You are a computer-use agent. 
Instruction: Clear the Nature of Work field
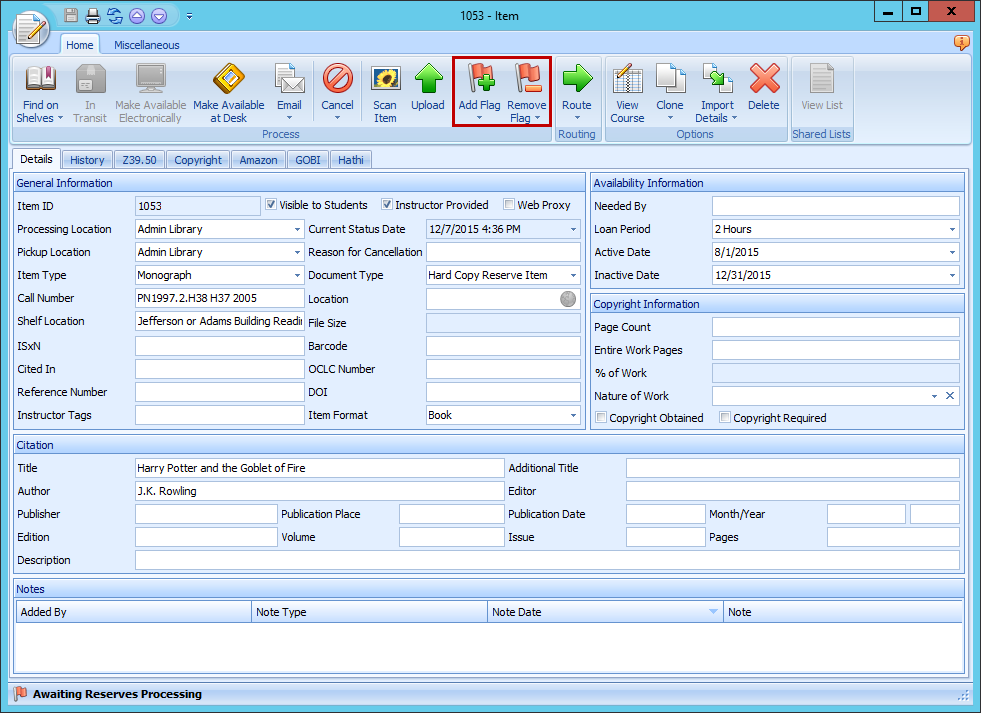point(950,396)
